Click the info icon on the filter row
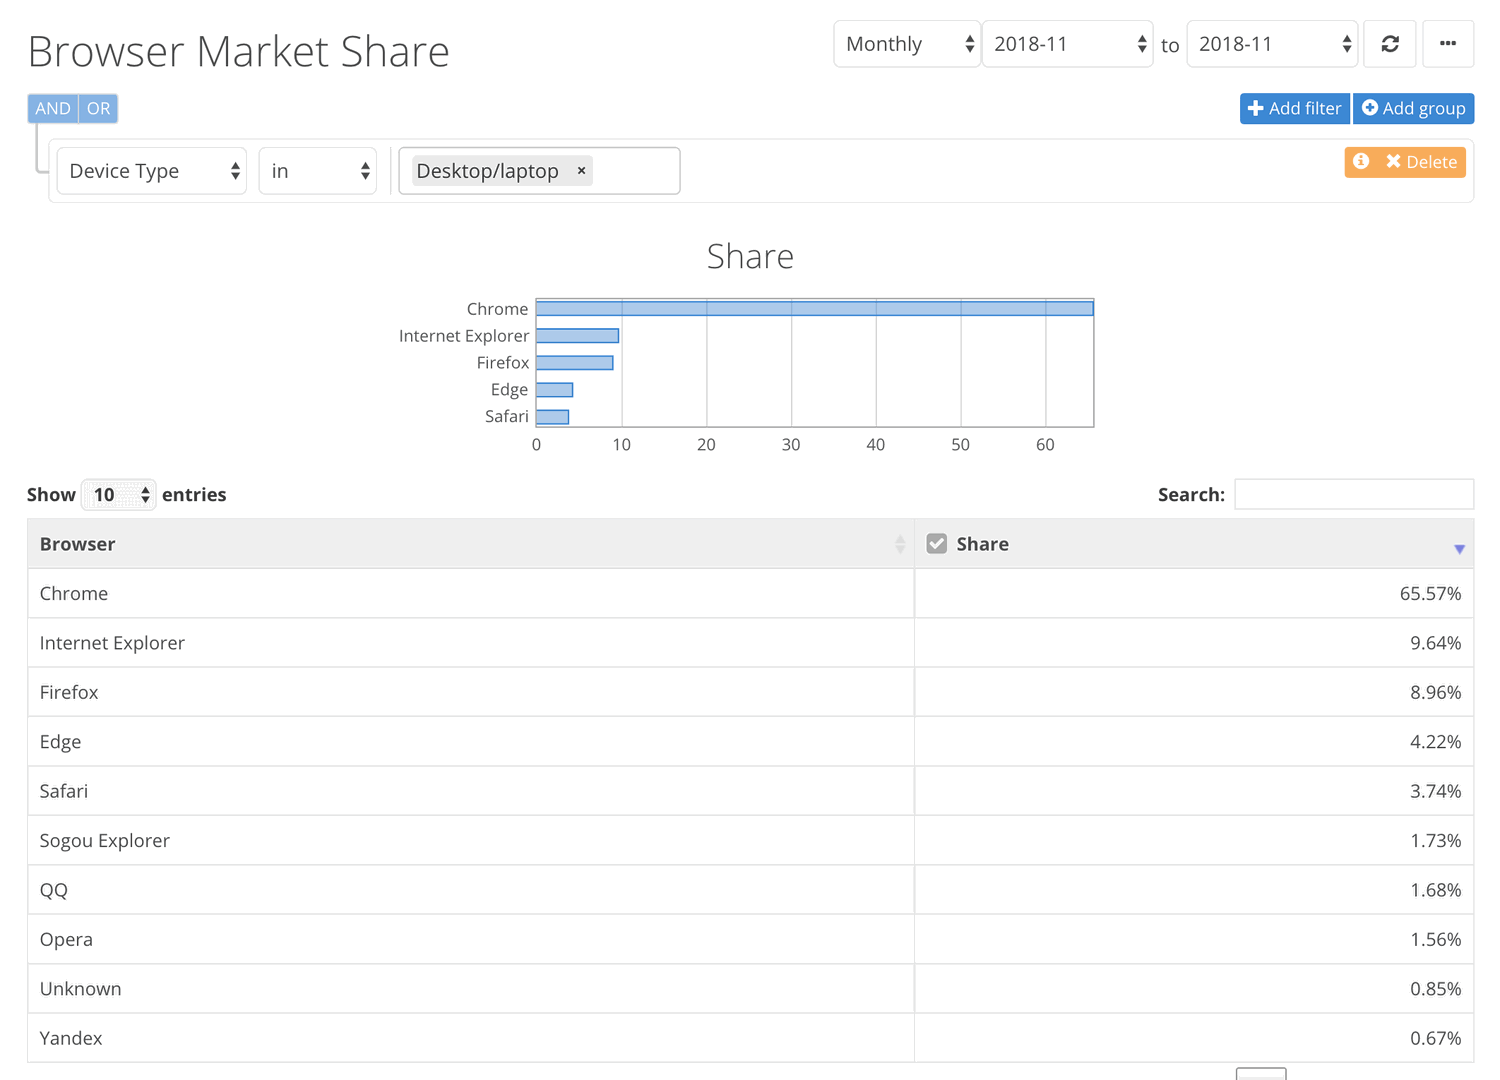The height and width of the screenshot is (1080, 1500). pos(1361,161)
